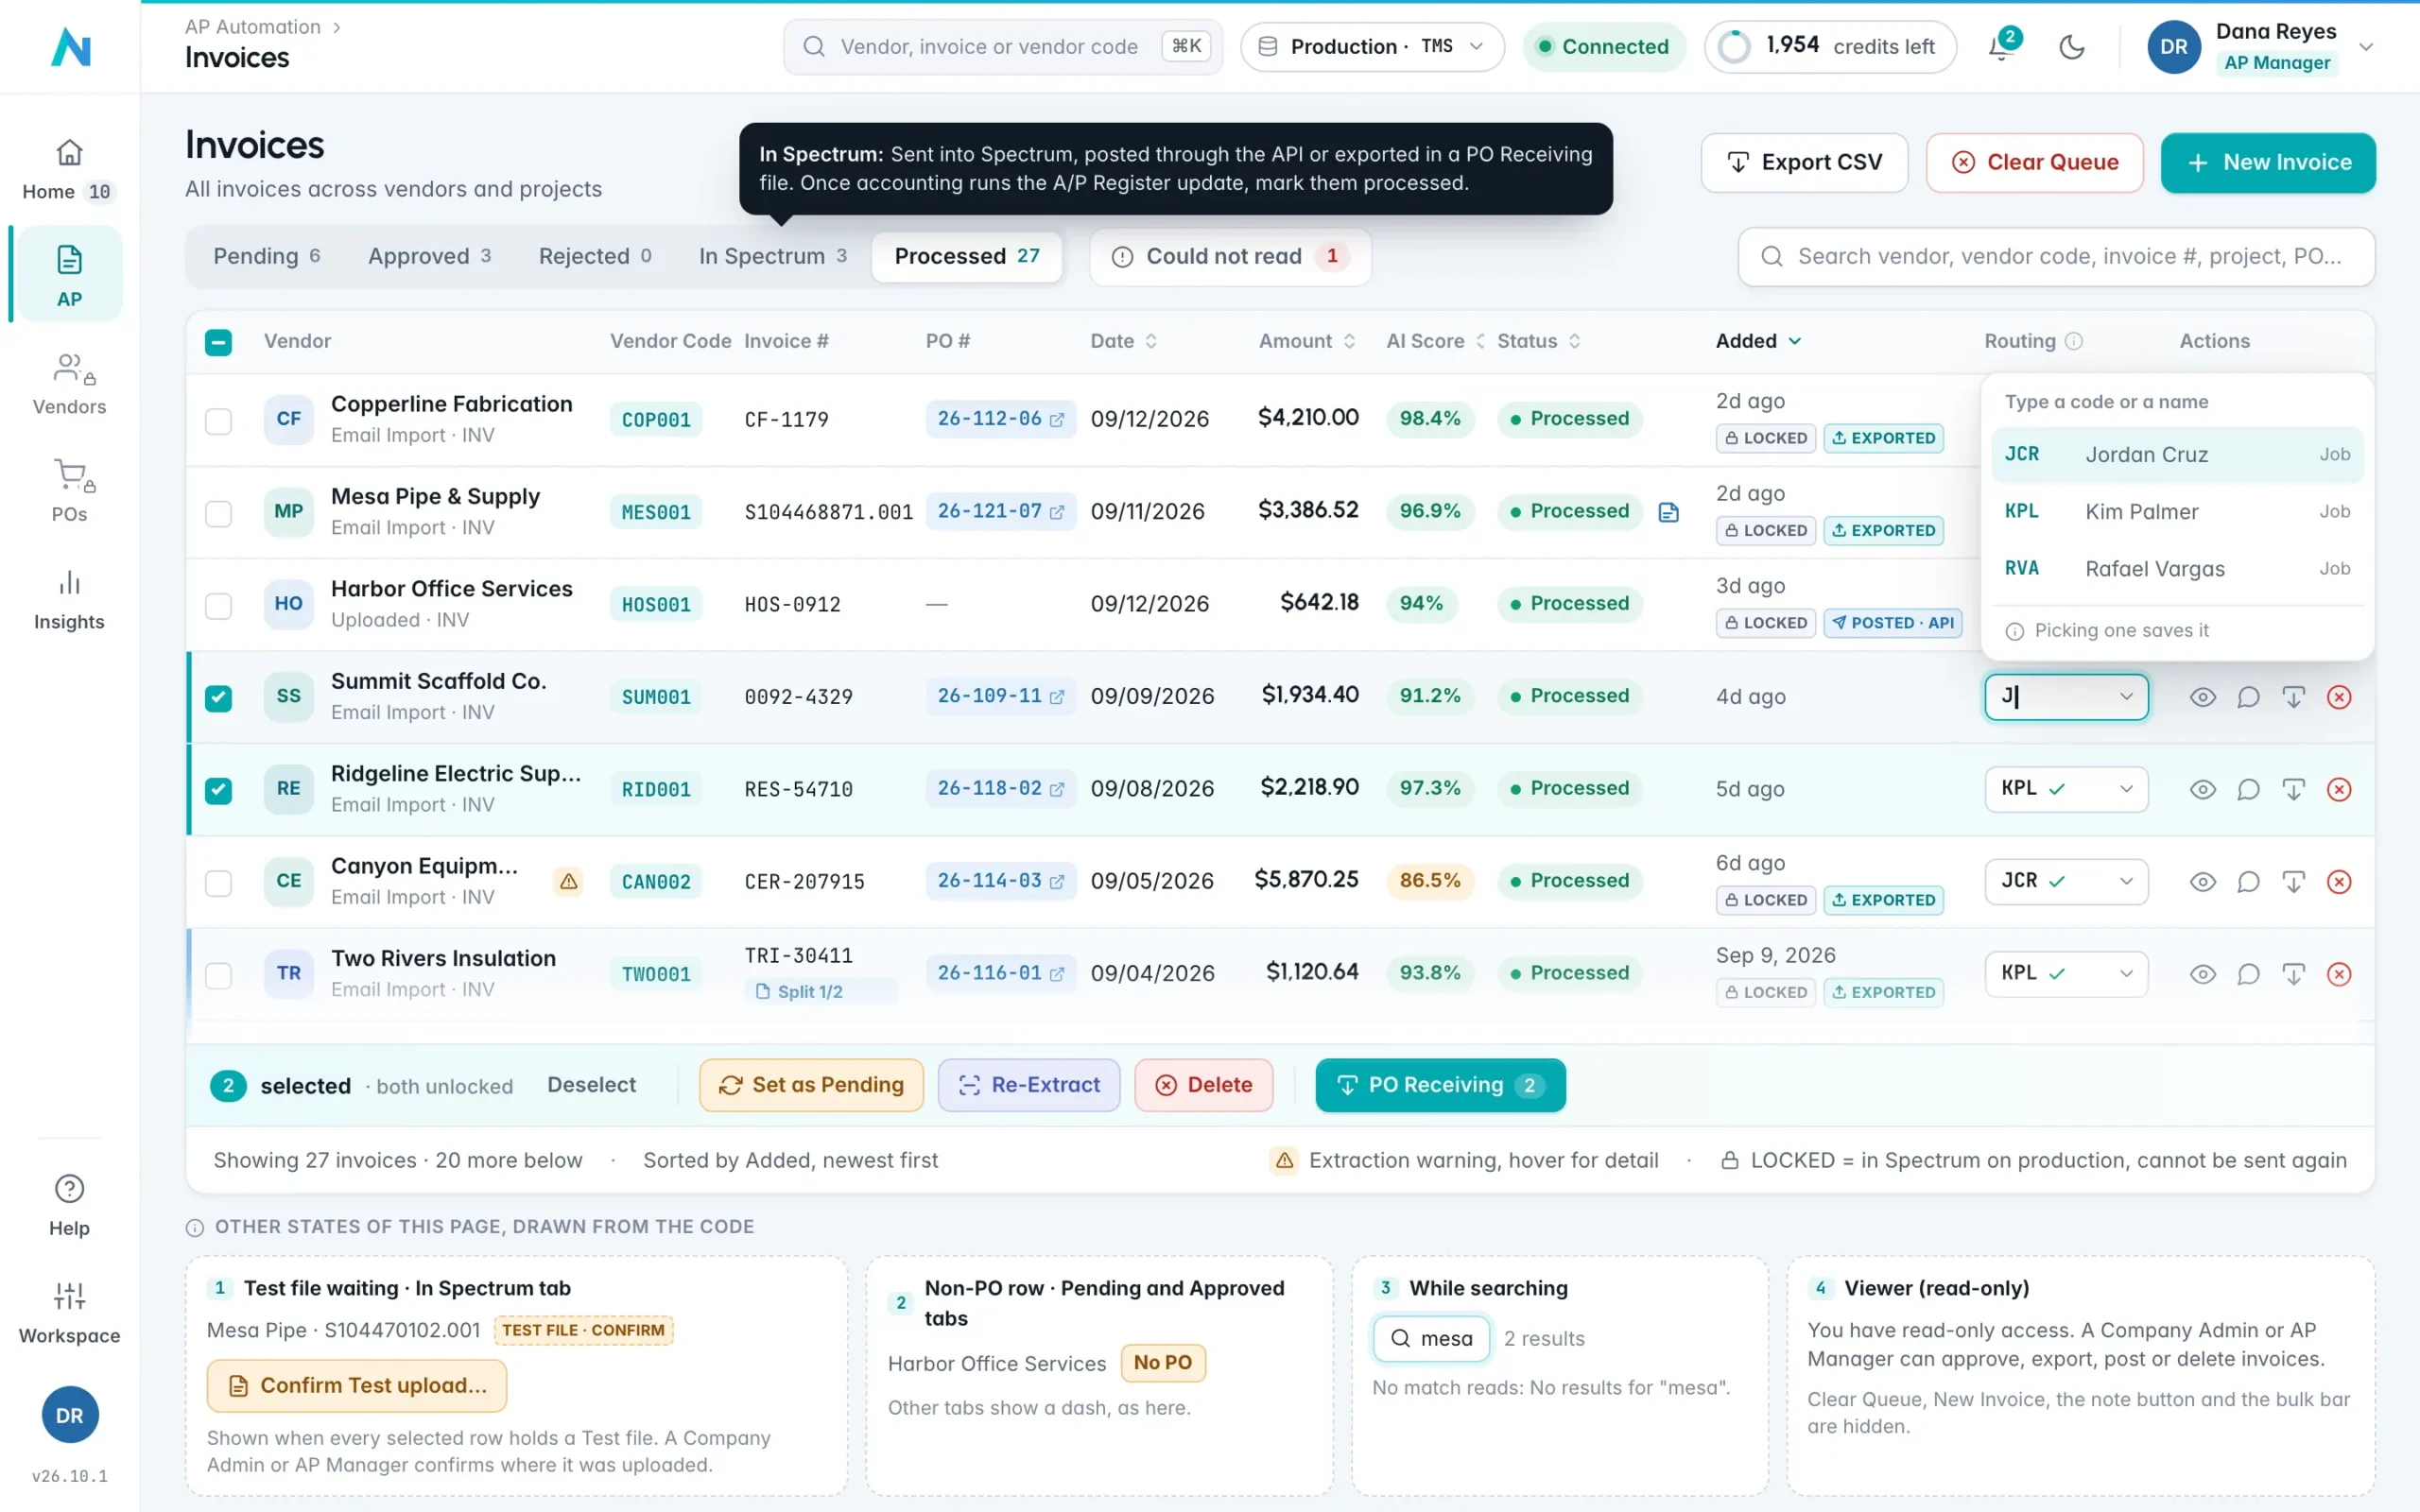The image size is (2420, 1512).
Task: Switch to dark mode moon icon
Action: [2072, 46]
